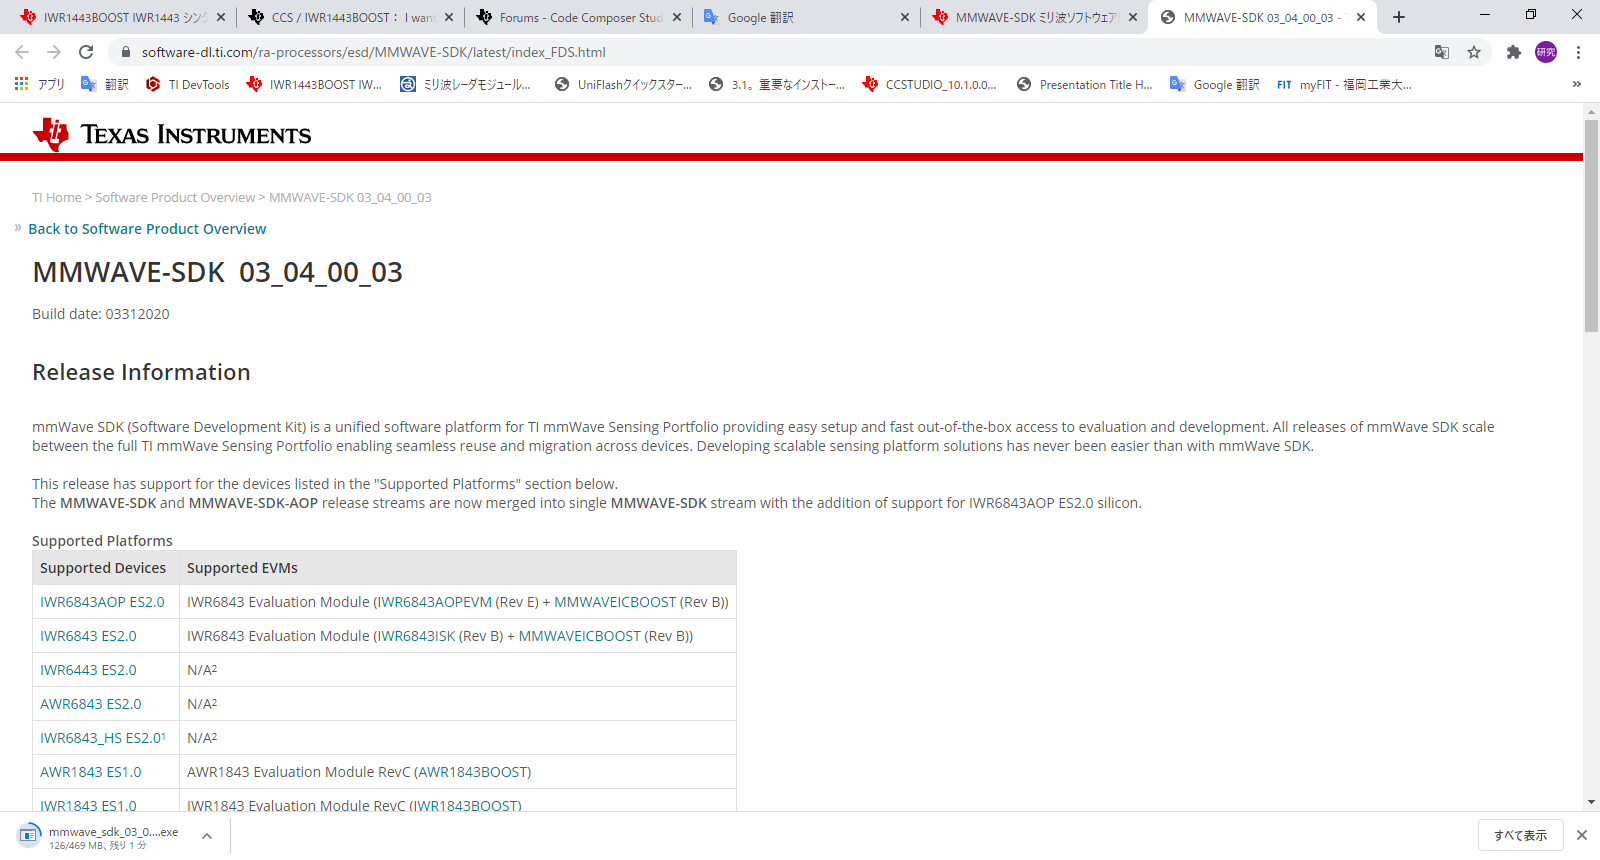Show more bookmarks with the overflow chevron
1600x860 pixels.
[x=1577, y=85]
